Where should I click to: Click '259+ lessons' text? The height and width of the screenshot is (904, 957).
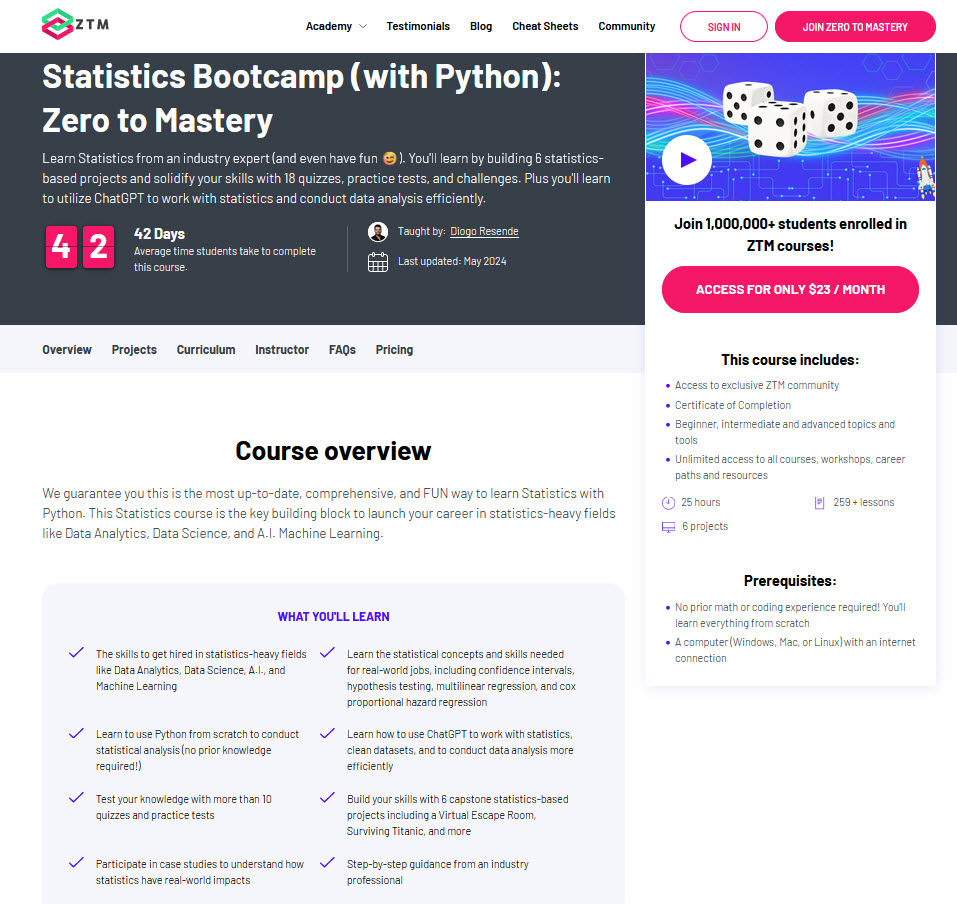(864, 502)
